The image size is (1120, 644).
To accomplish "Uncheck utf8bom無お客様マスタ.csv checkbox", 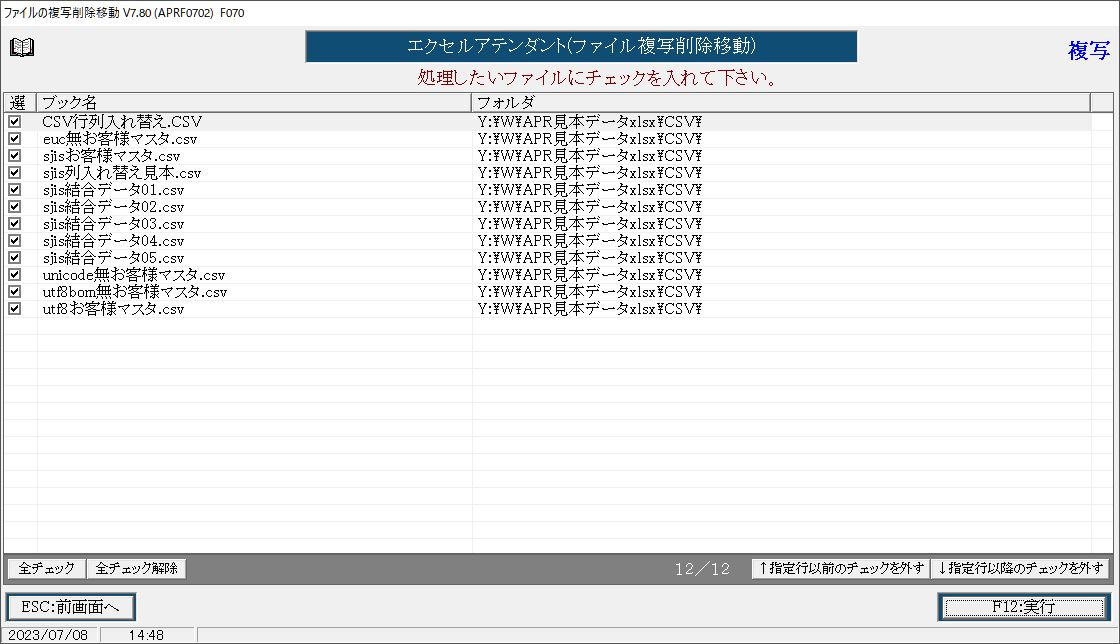I will pos(15,292).
